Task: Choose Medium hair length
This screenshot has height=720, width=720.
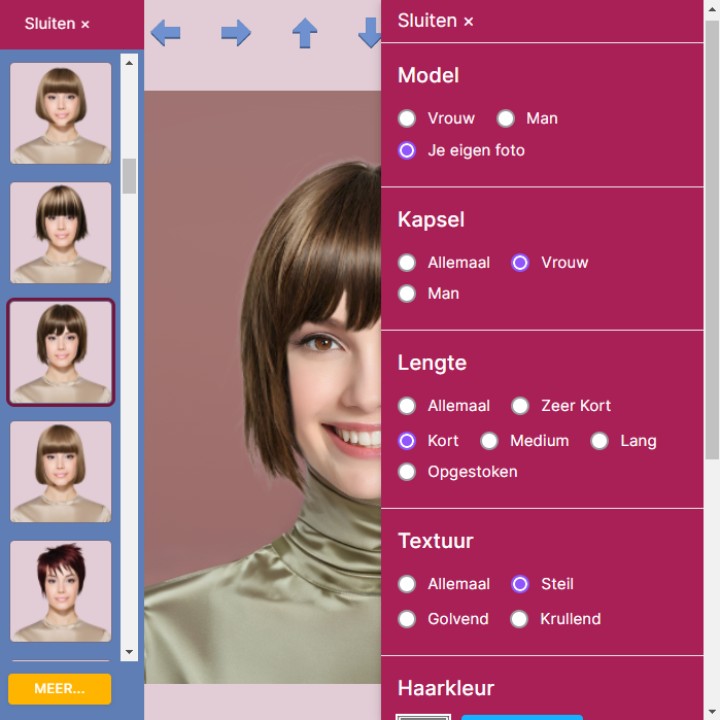Action: click(489, 441)
